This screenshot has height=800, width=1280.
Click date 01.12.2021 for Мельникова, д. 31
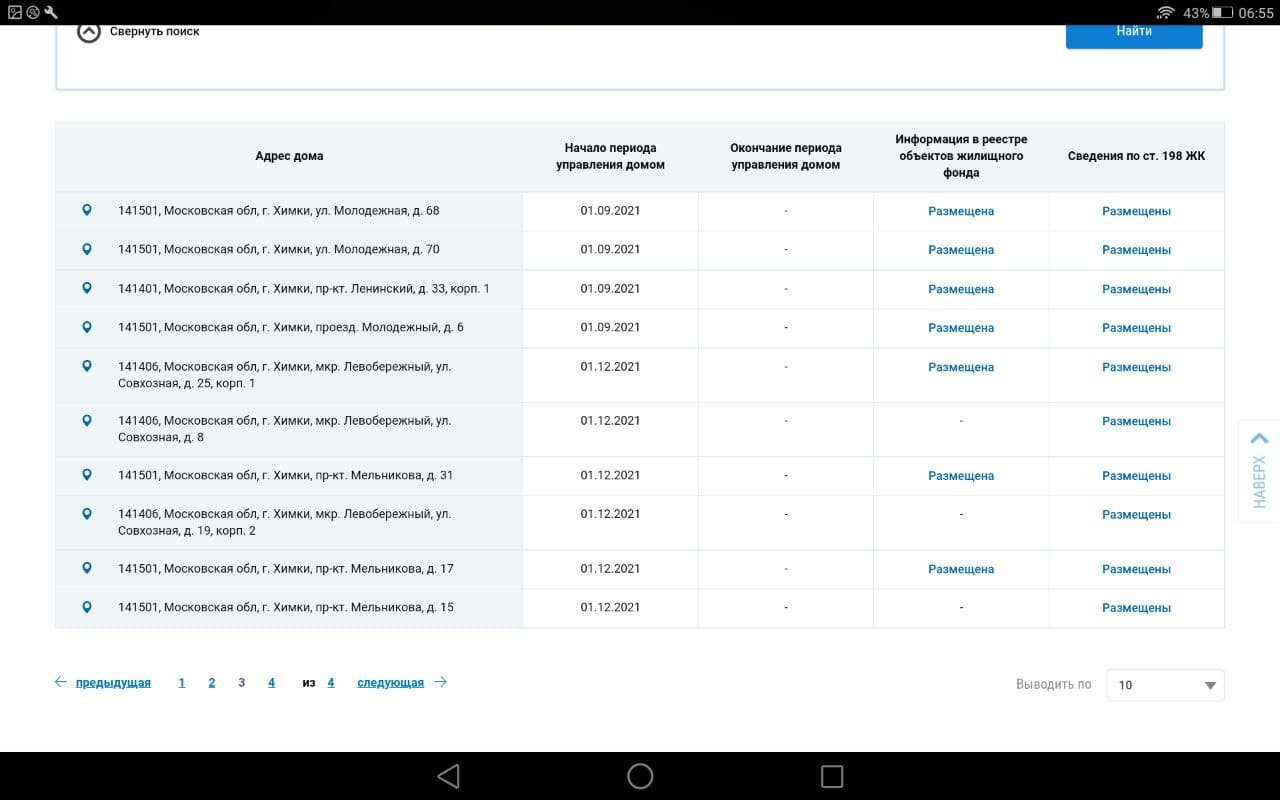pyautogui.click(x=610, y=475)
